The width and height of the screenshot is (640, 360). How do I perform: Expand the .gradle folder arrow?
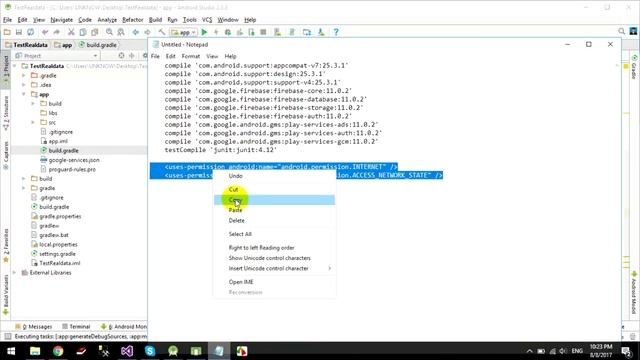[x=24, y=76]
